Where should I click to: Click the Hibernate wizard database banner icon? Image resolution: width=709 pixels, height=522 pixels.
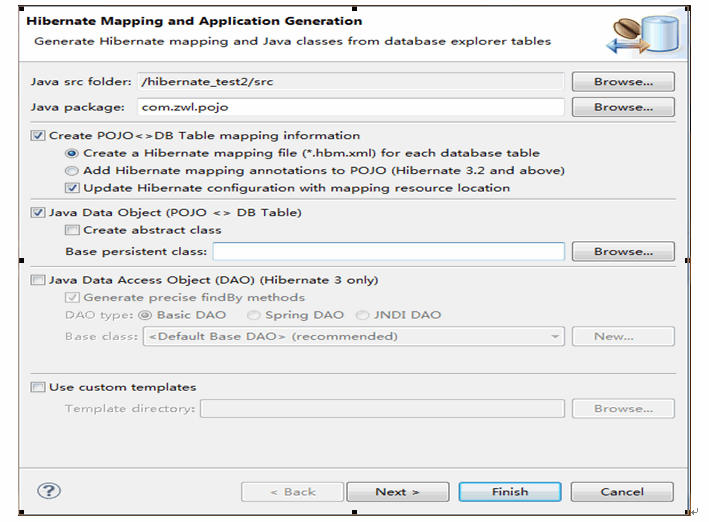pyautogui.click(x=643, y=35)
